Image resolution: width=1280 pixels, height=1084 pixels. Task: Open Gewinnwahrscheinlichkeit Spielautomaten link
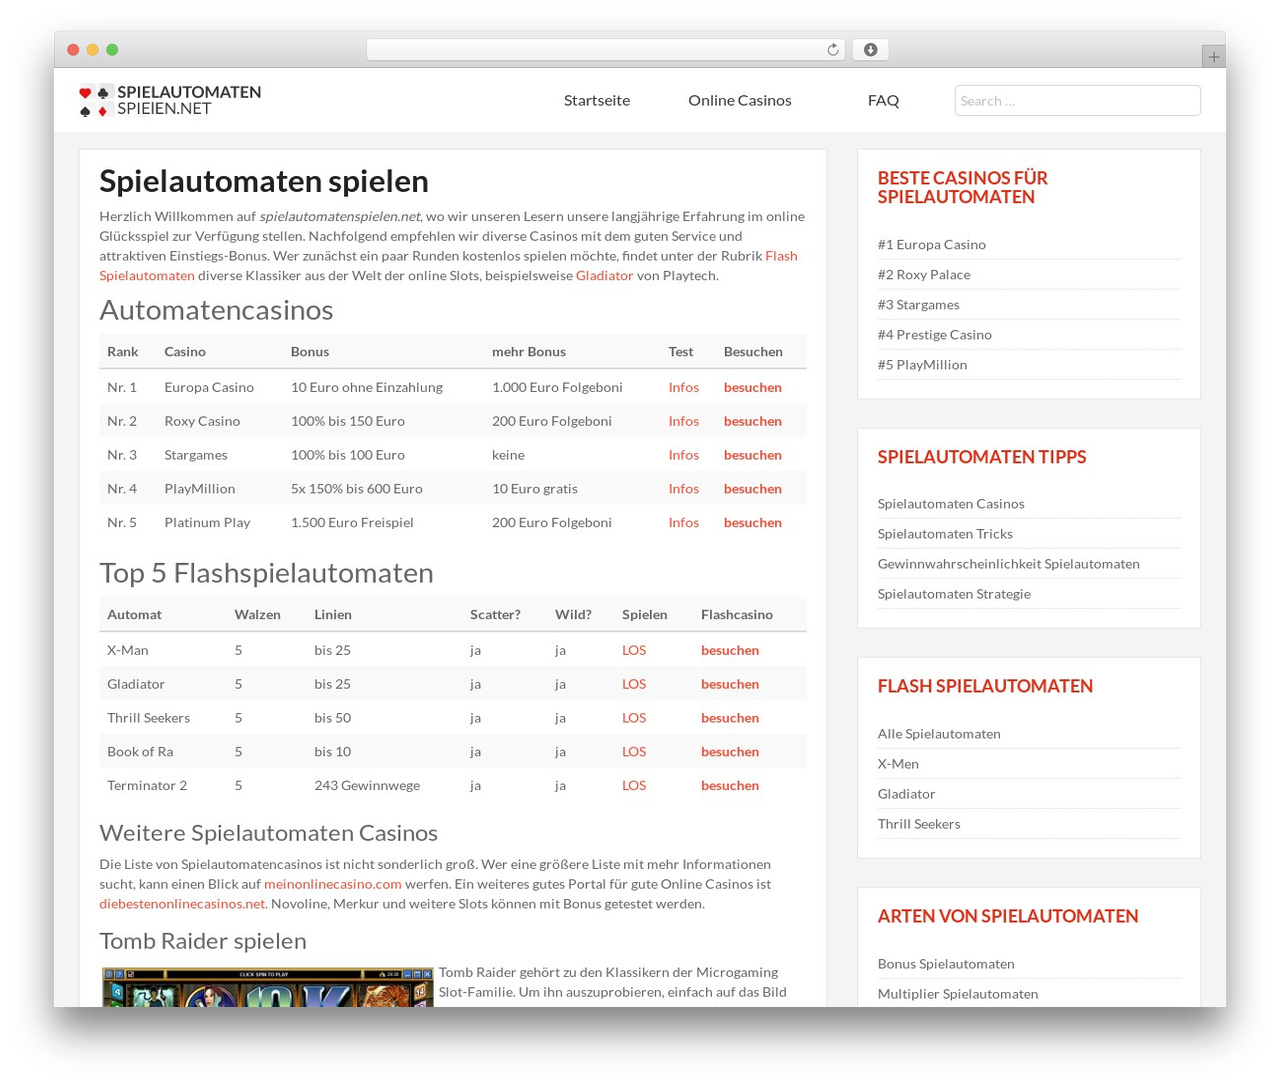pos(1008,564)
